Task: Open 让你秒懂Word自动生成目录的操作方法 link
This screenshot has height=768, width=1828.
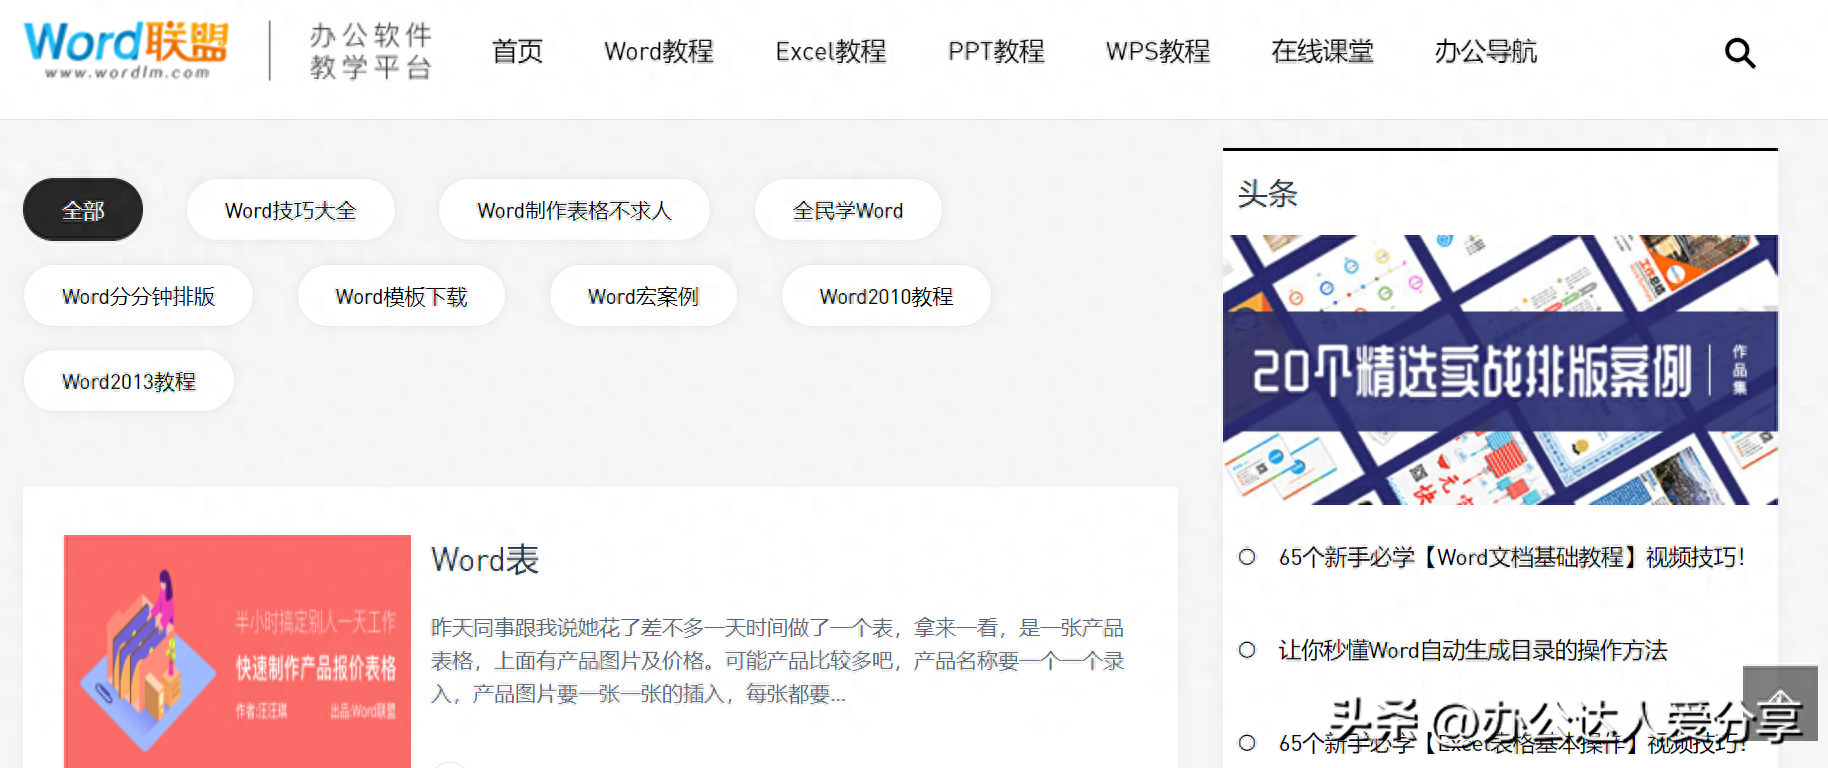Action: click(x=1473, y=650)
